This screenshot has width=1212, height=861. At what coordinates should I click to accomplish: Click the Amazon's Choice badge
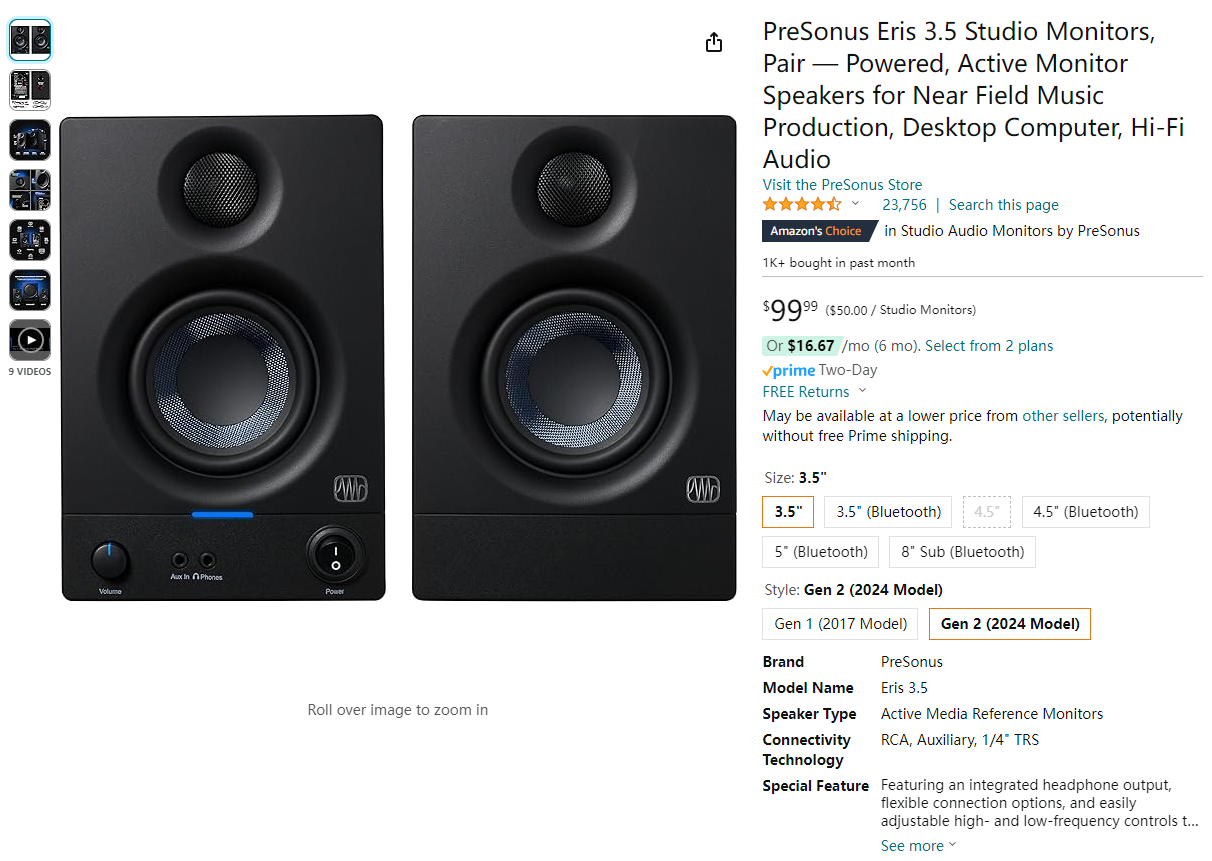coord(815,231)
